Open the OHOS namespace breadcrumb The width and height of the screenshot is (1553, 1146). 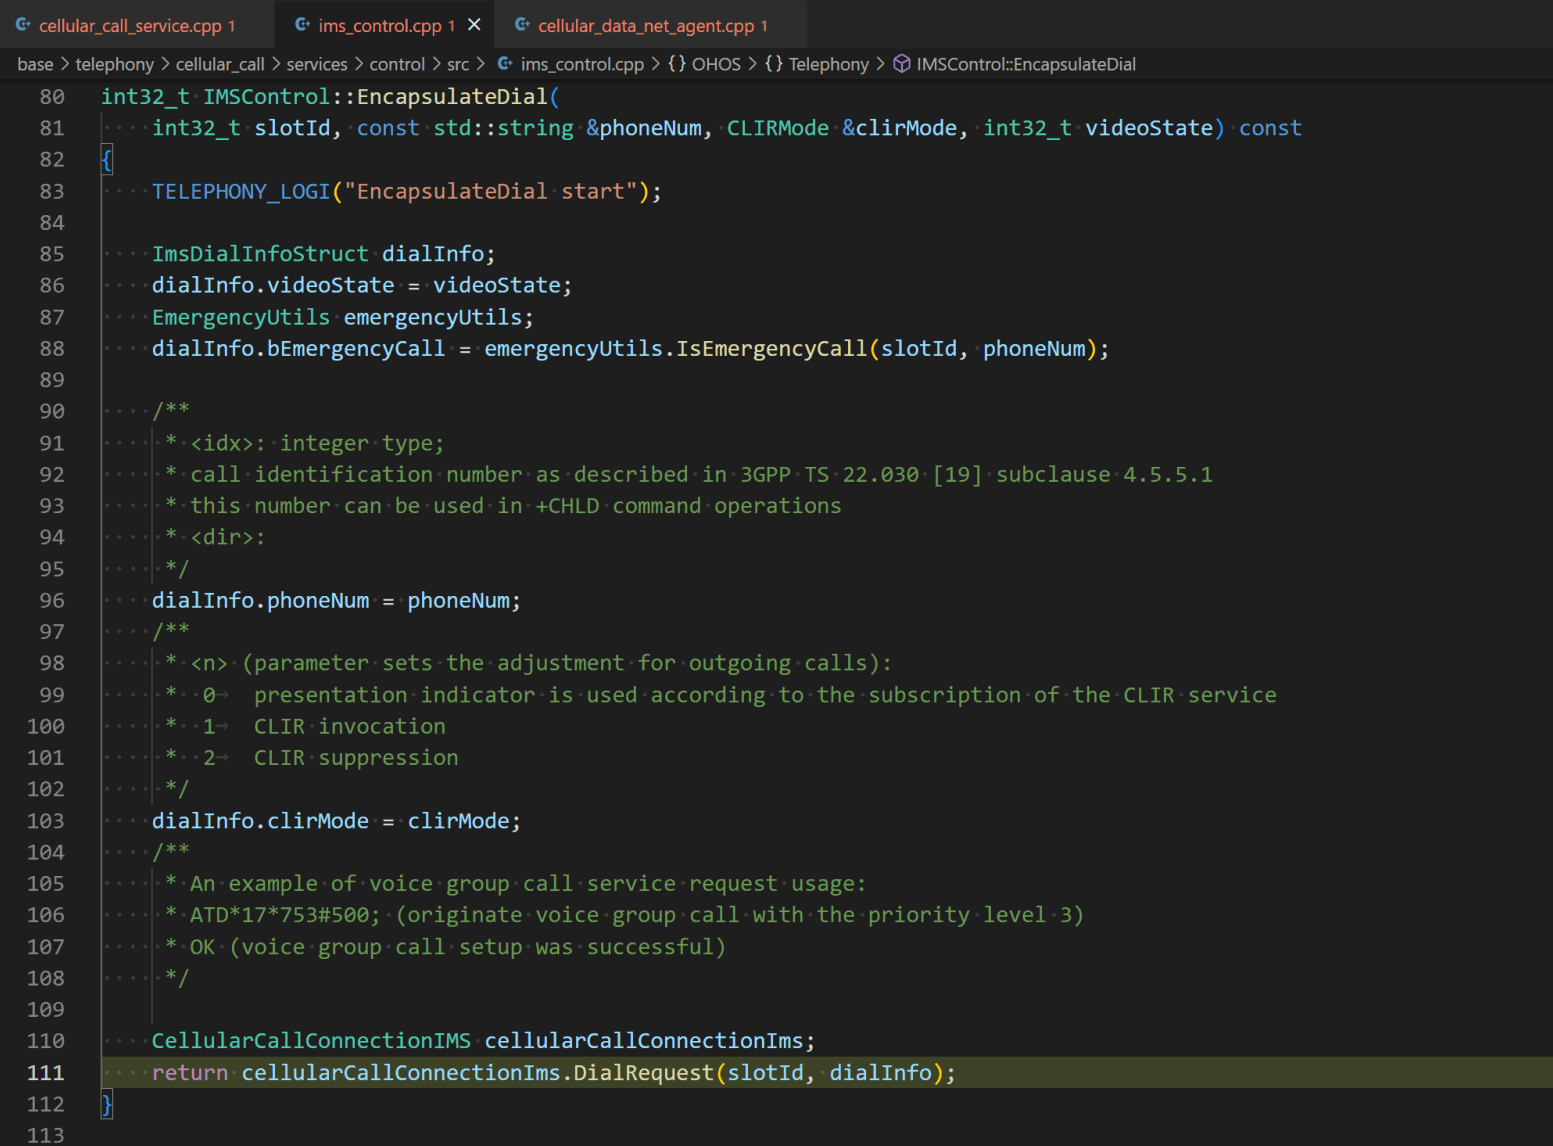click(716, 64)
